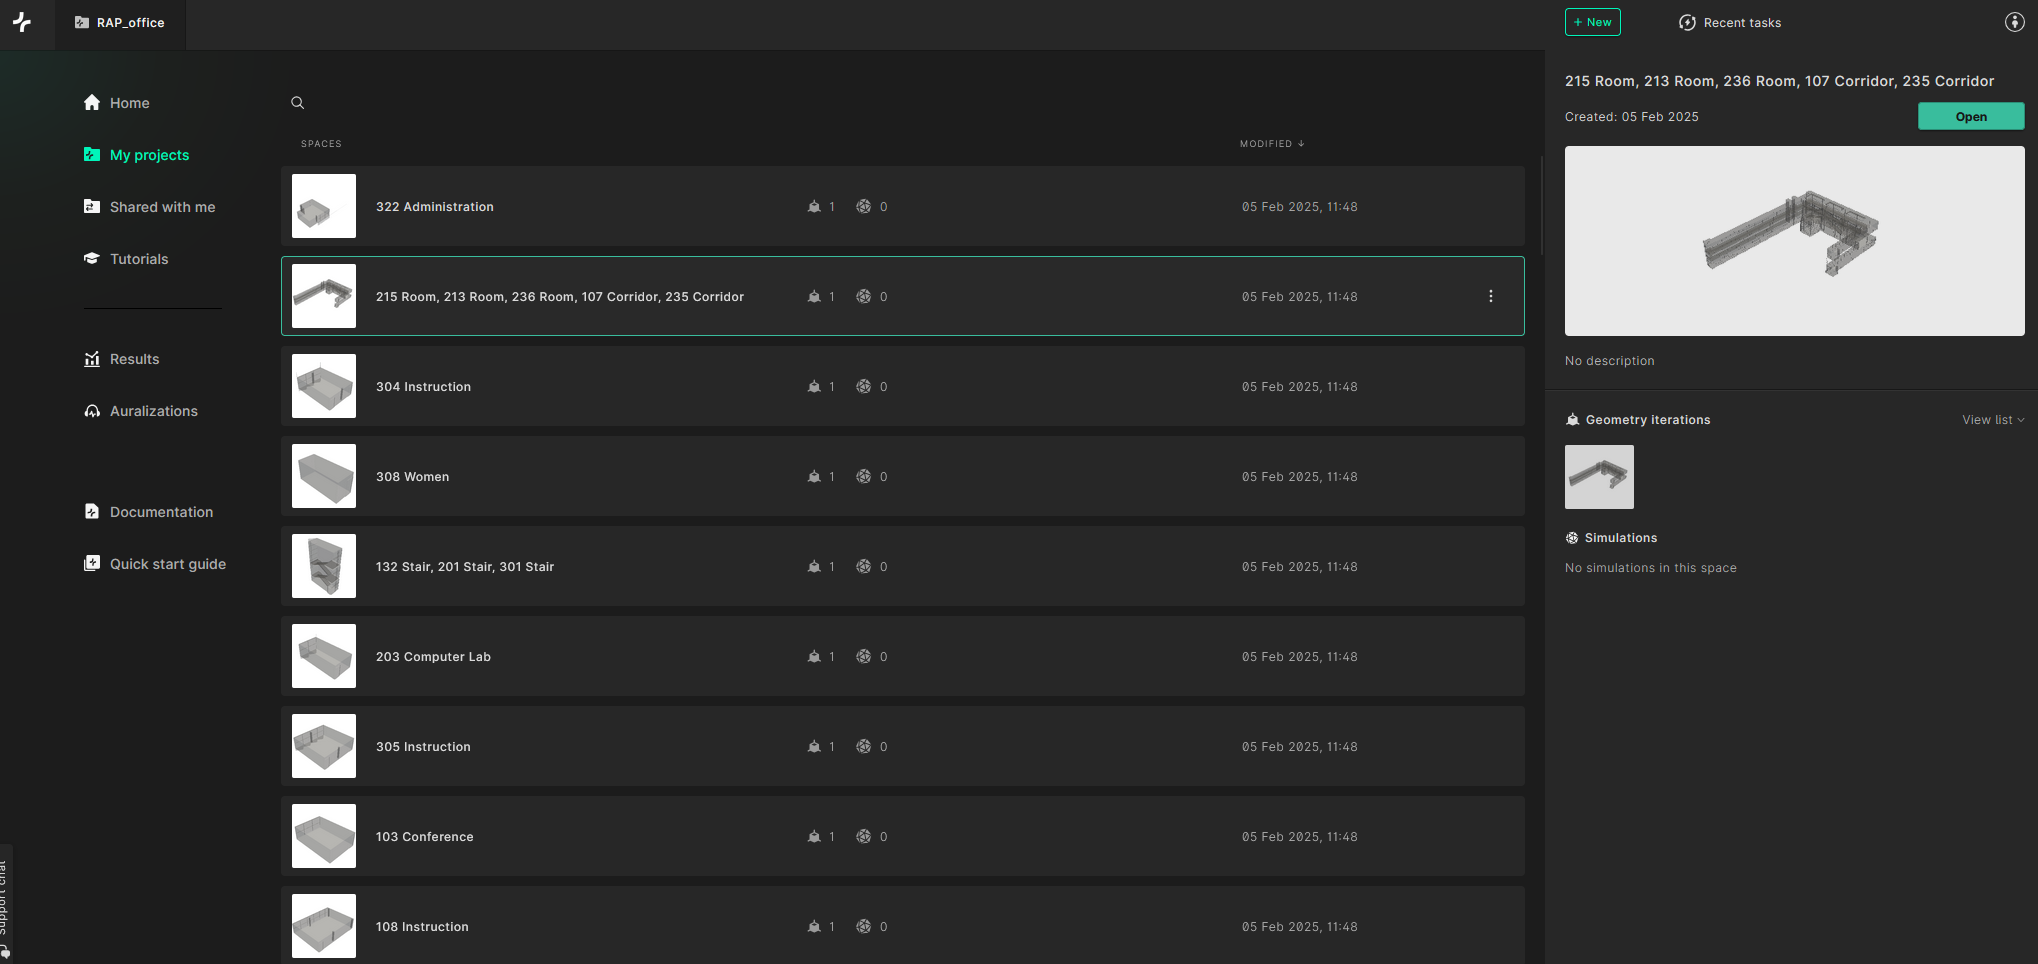Click geometry icon in the 132 Stair row

pyautogui.click(x=814, y=567)
